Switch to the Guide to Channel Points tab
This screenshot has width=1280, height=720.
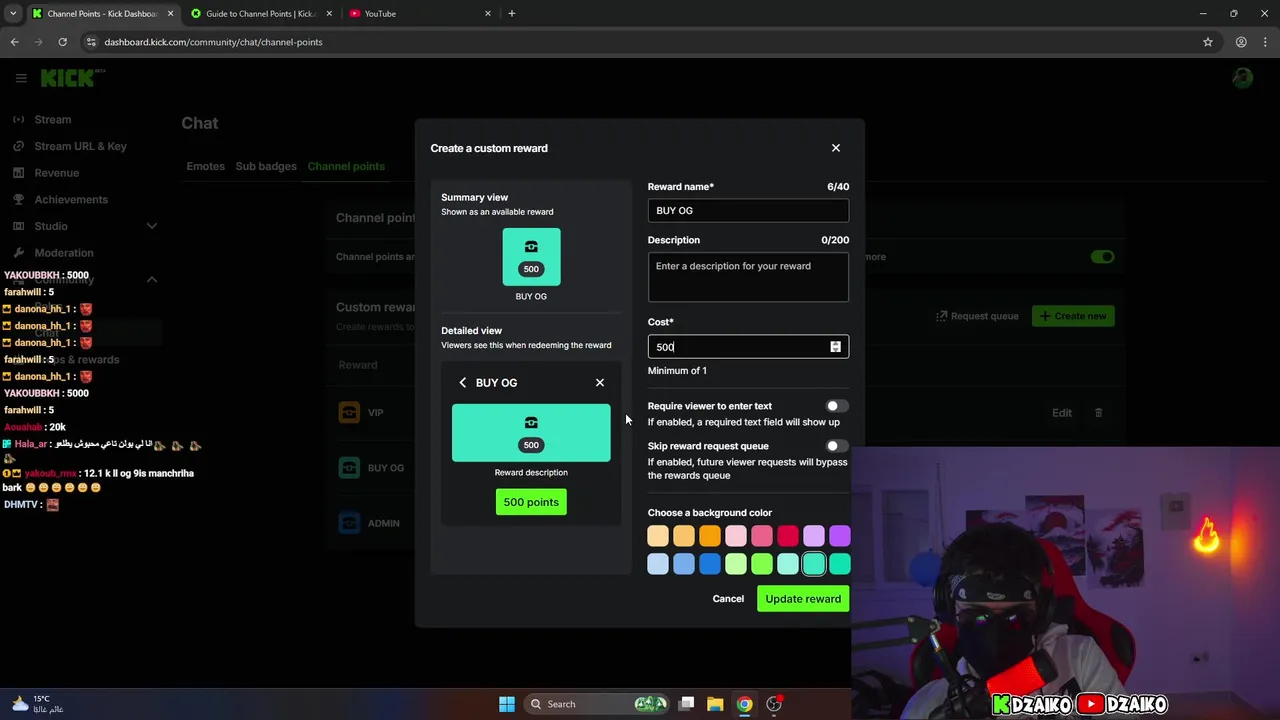[x=262, y=14]
